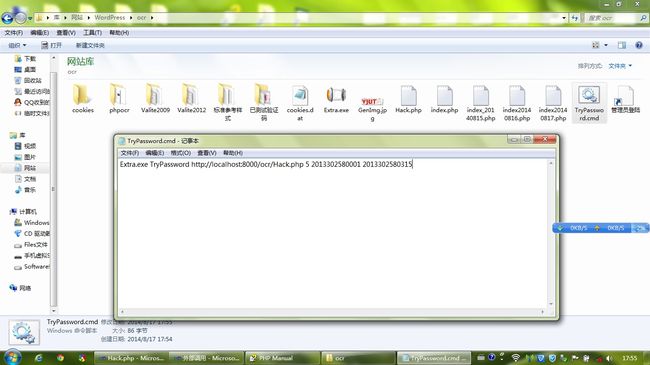This screenshot has width=650, height=365.
Task: Open Notepad's 文件(F) menu
Action: pyautogui.click(x=129, y=153)
